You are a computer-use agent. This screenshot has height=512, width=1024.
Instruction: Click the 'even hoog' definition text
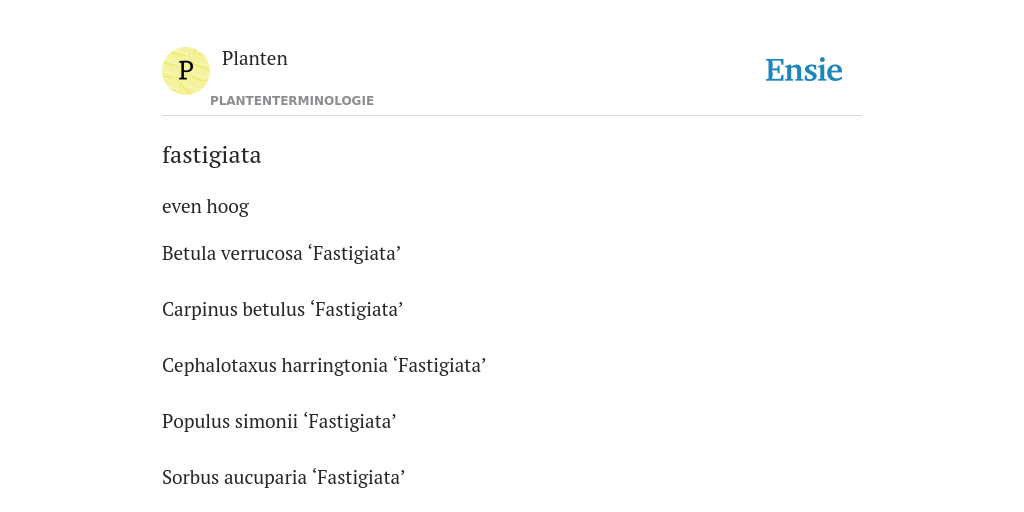point(205,206)
